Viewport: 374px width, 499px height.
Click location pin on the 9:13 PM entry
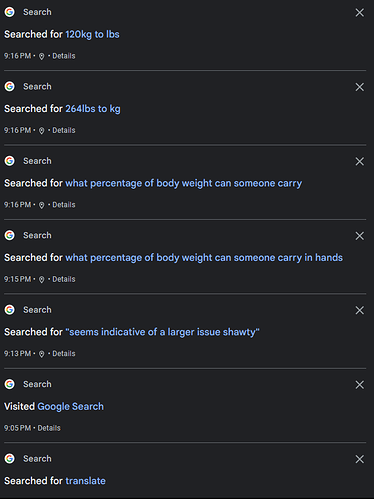click(x=41, y=354)
